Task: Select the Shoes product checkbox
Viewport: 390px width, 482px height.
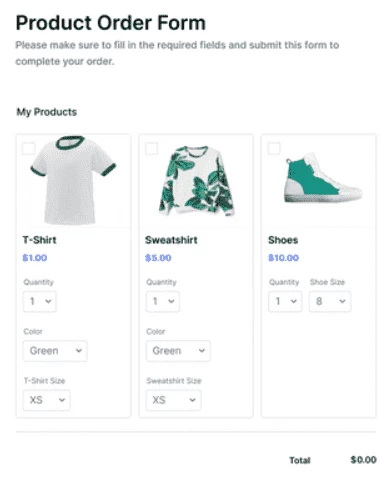Action: point(274,148)
